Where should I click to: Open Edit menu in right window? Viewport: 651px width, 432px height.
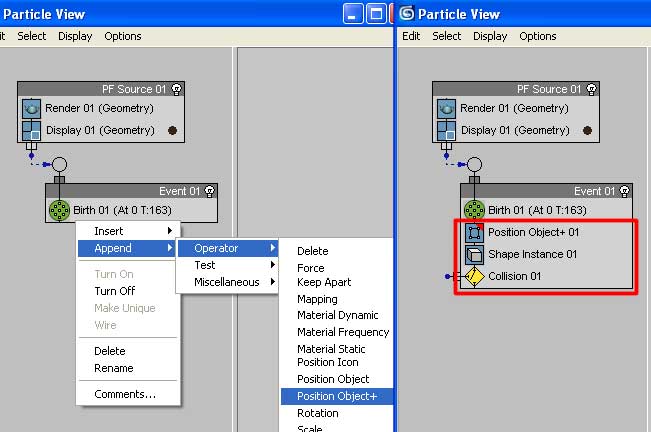click(x=411, y=37)
